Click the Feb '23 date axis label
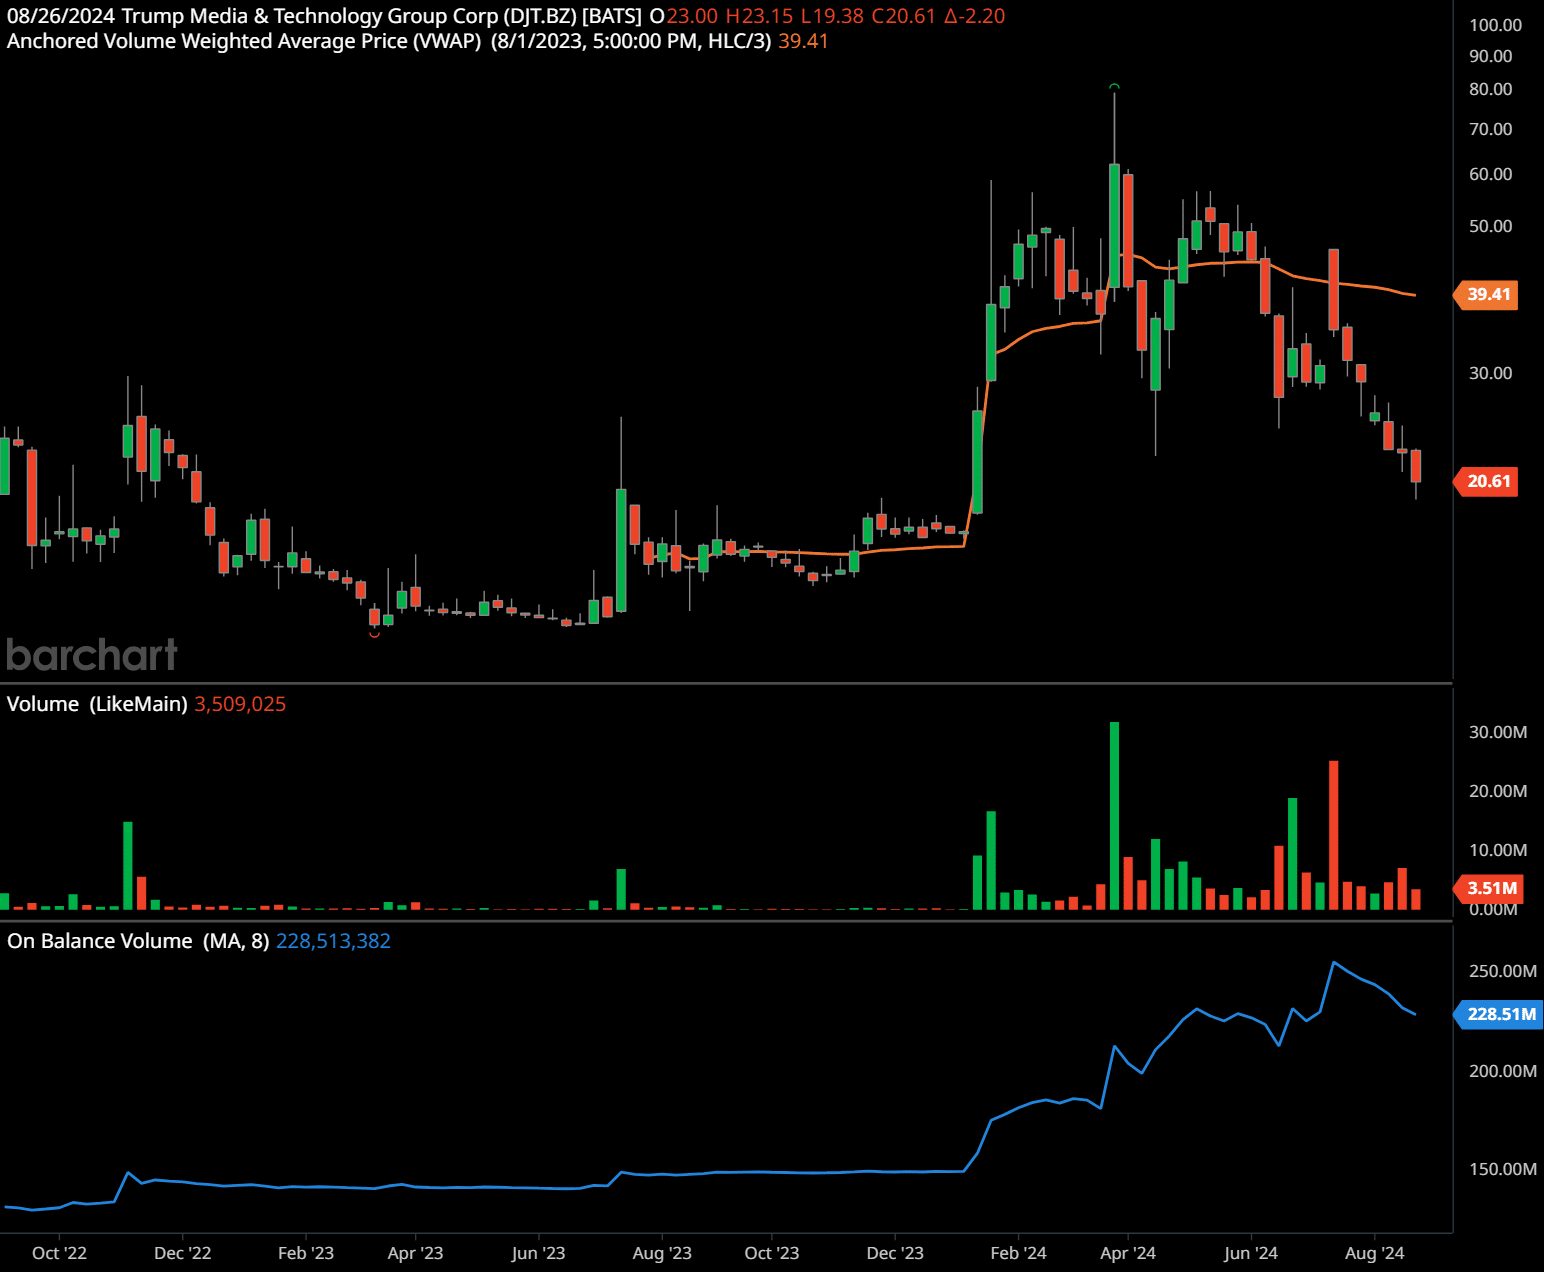 click(306, 1253)
